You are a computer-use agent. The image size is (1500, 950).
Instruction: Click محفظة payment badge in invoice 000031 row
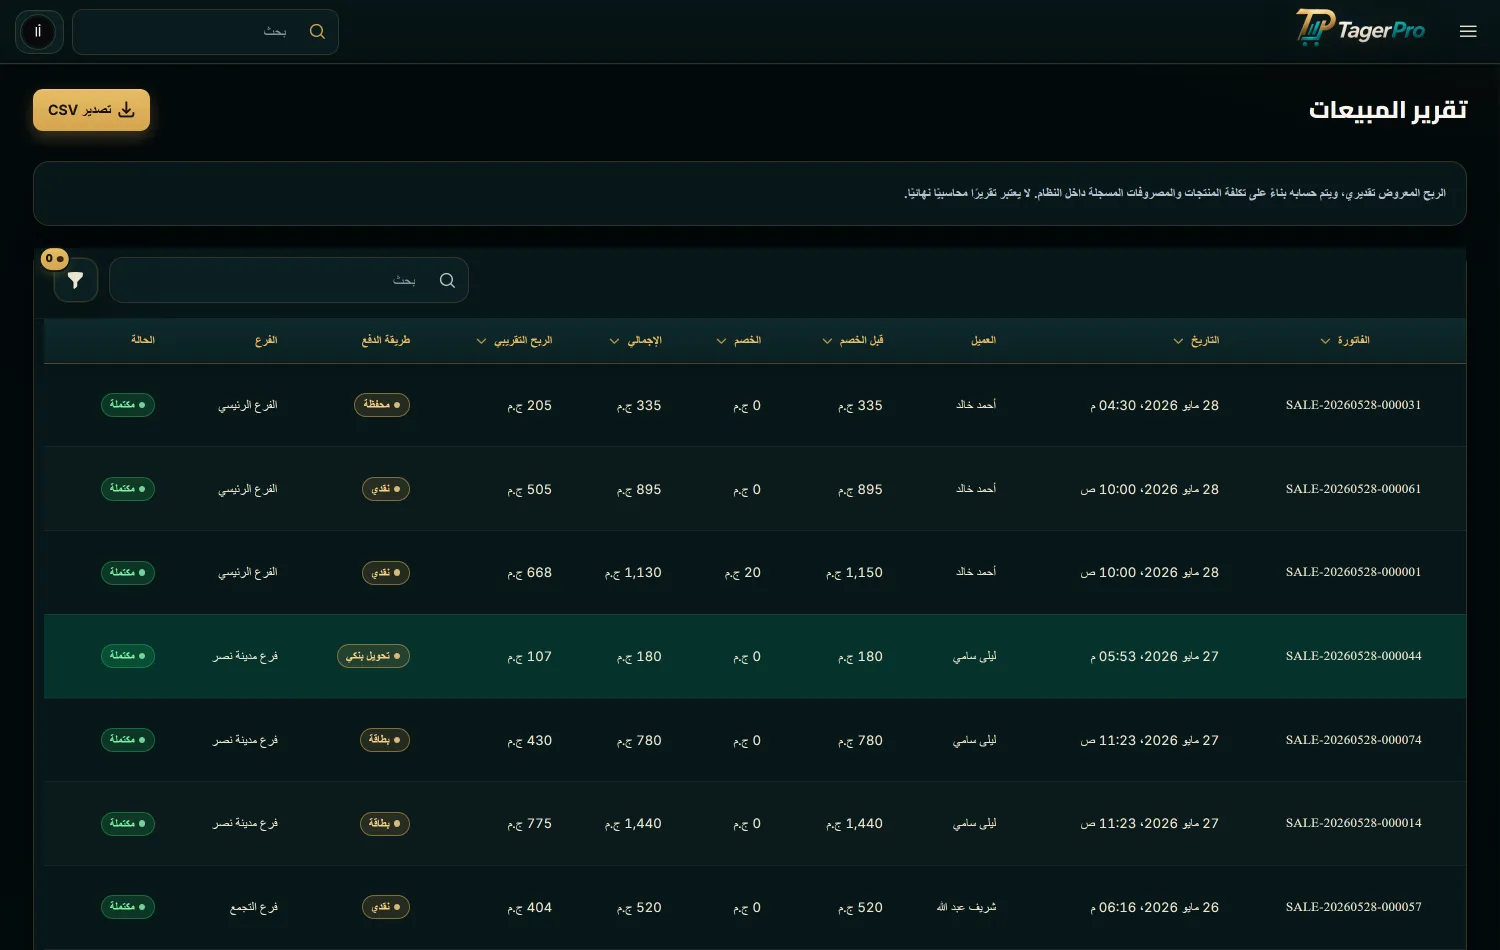pos(382,405)
